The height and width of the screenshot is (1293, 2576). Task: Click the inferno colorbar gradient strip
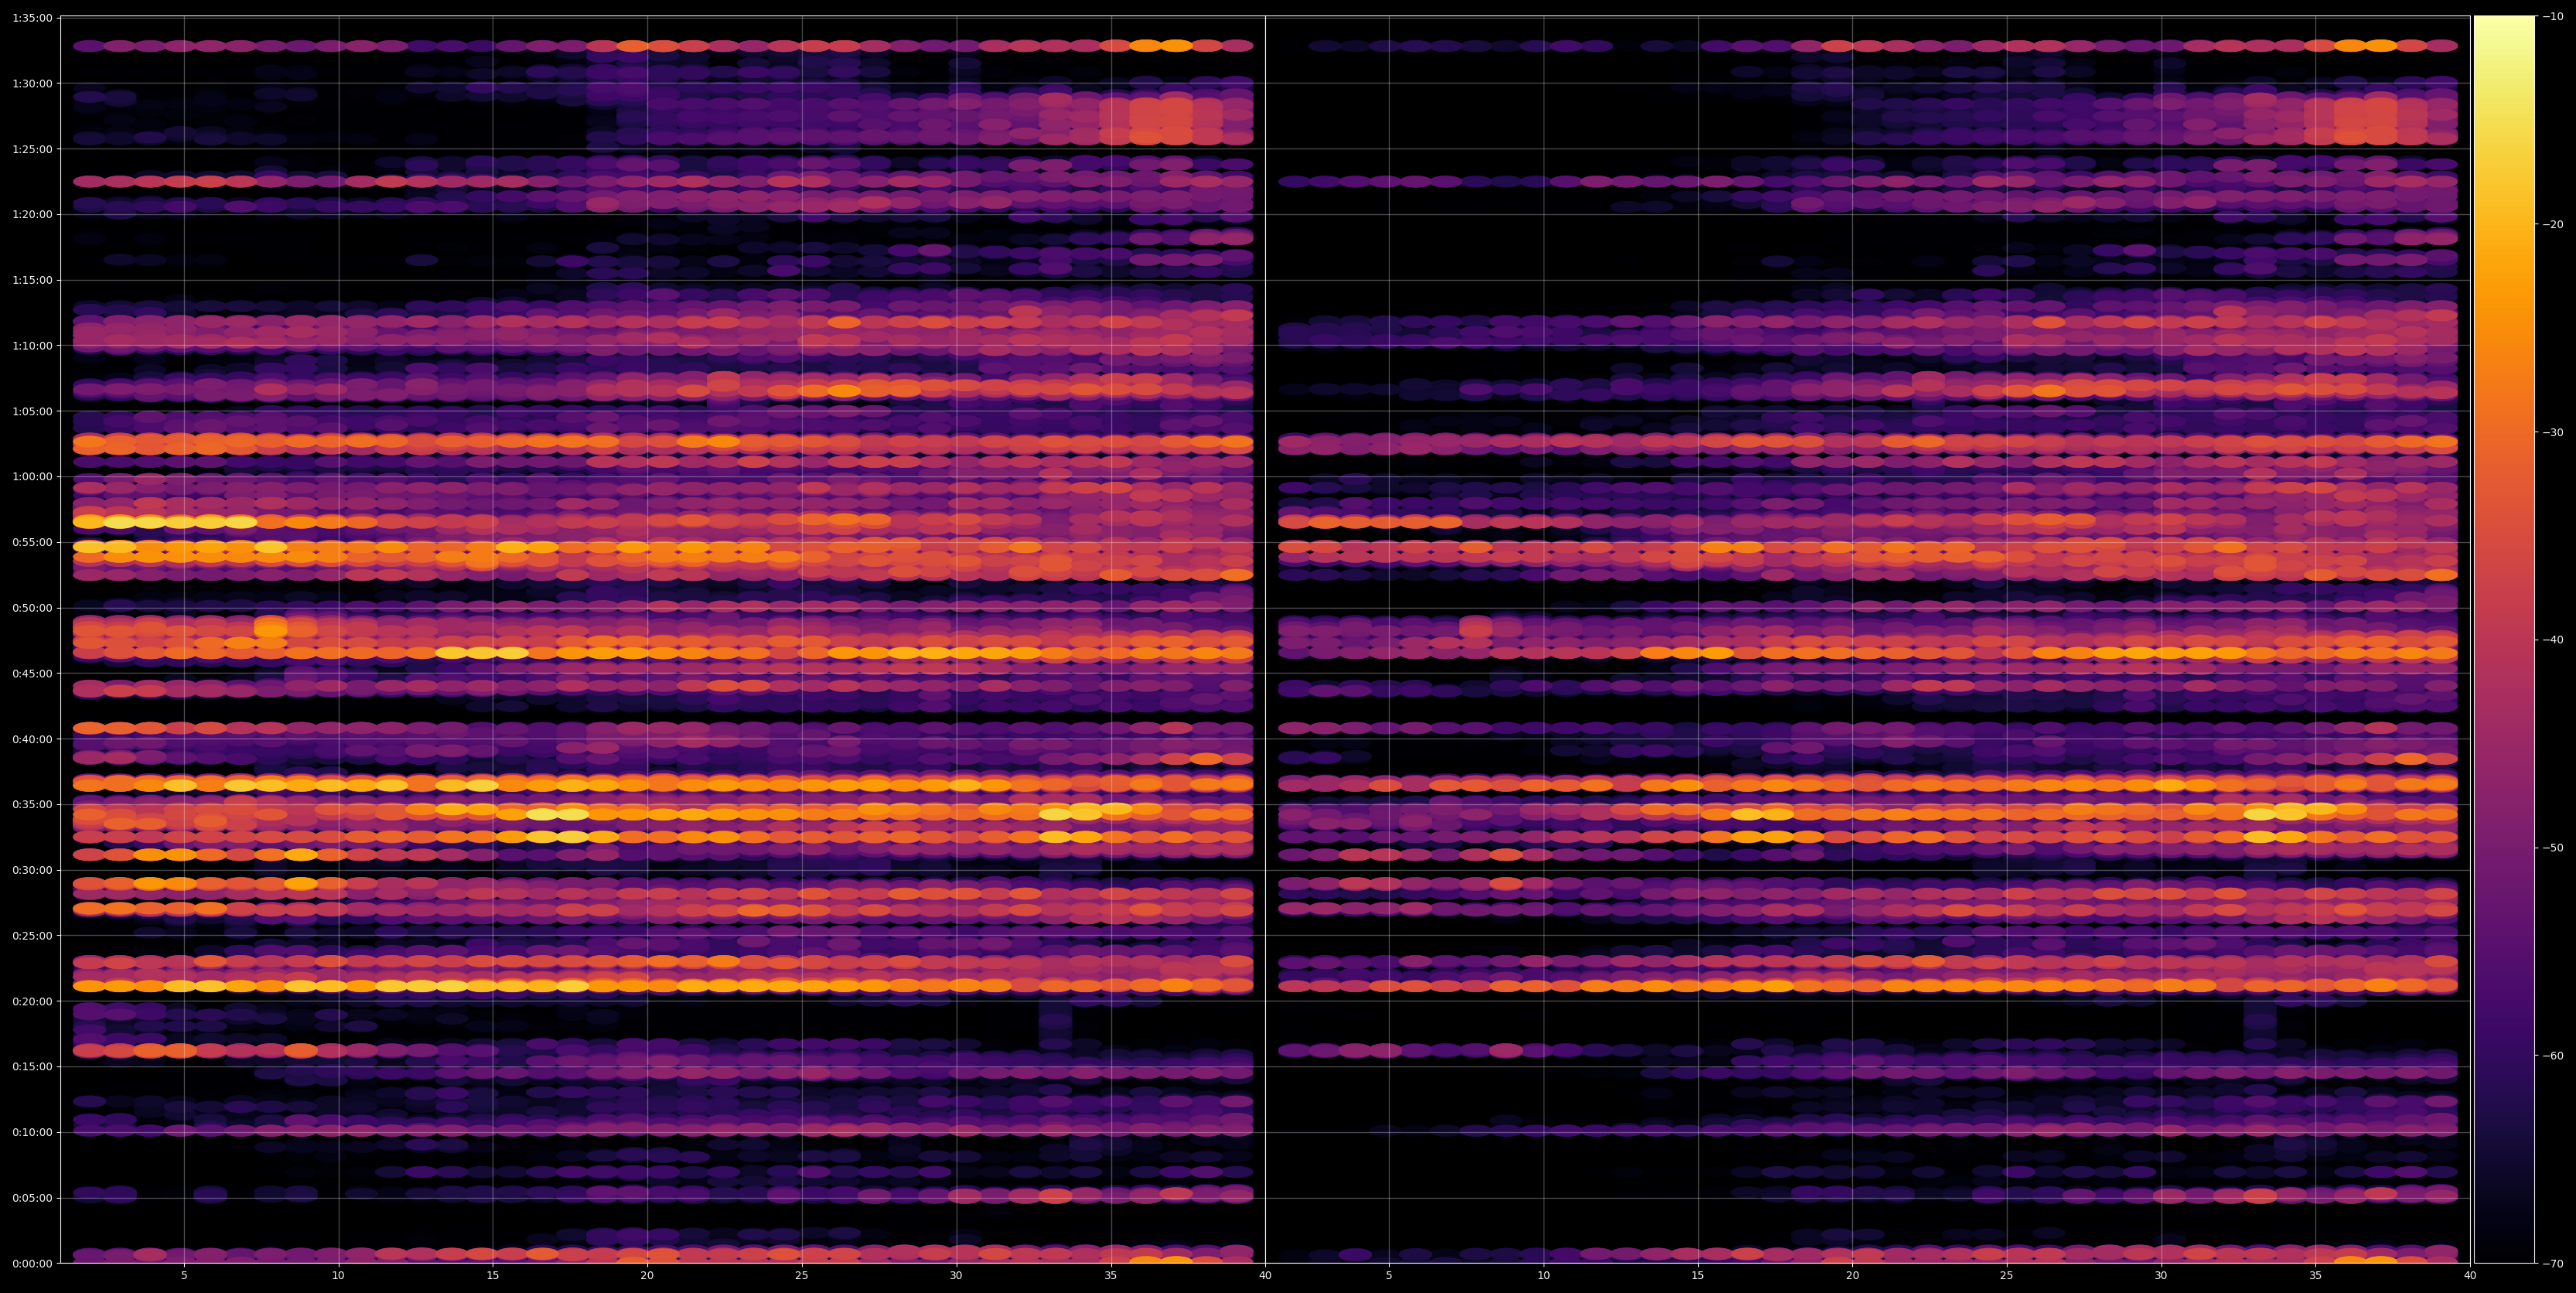pos(2504,640)
